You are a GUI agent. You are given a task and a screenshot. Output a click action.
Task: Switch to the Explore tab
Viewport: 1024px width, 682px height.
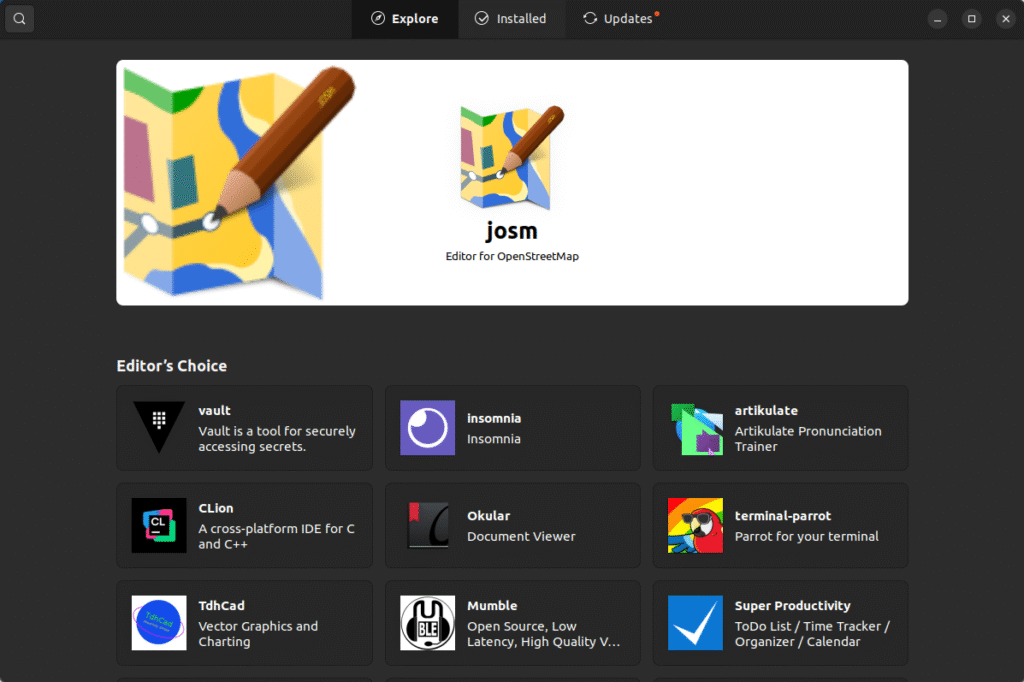(405, 19)
